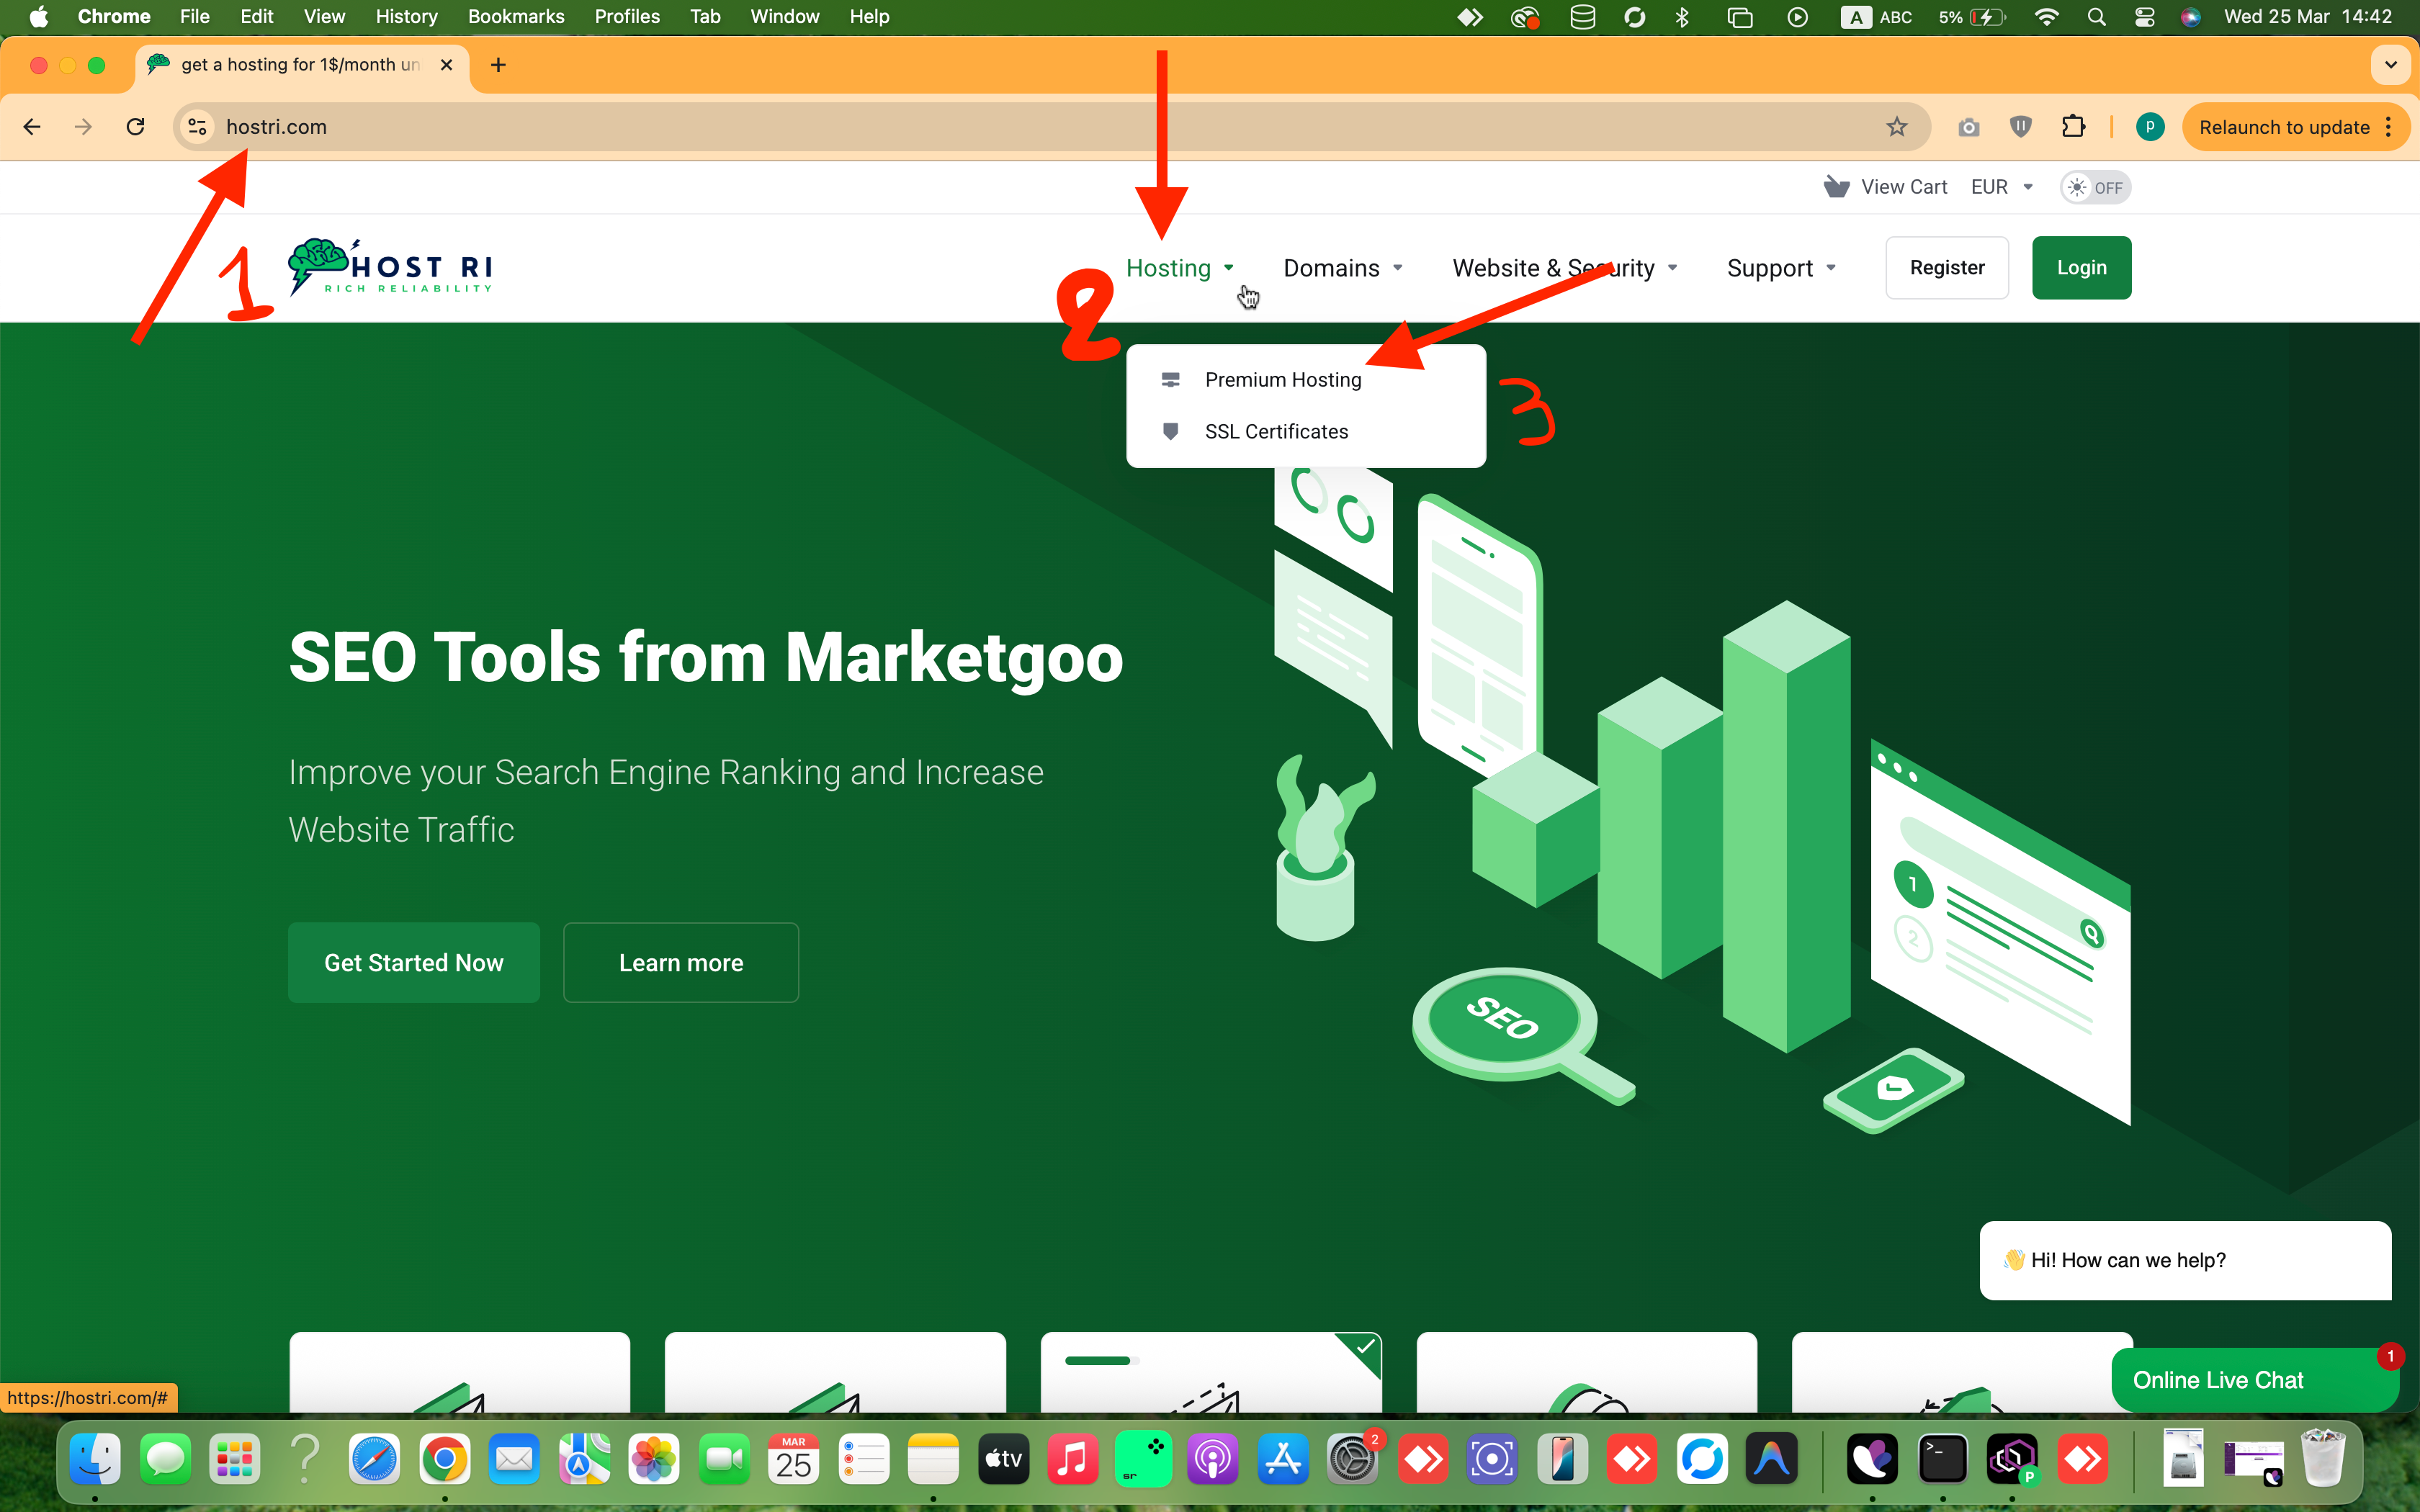2420x1512 pixels.
Task: Click the bookmark star icon
Action: click(x=1896, y=127)
